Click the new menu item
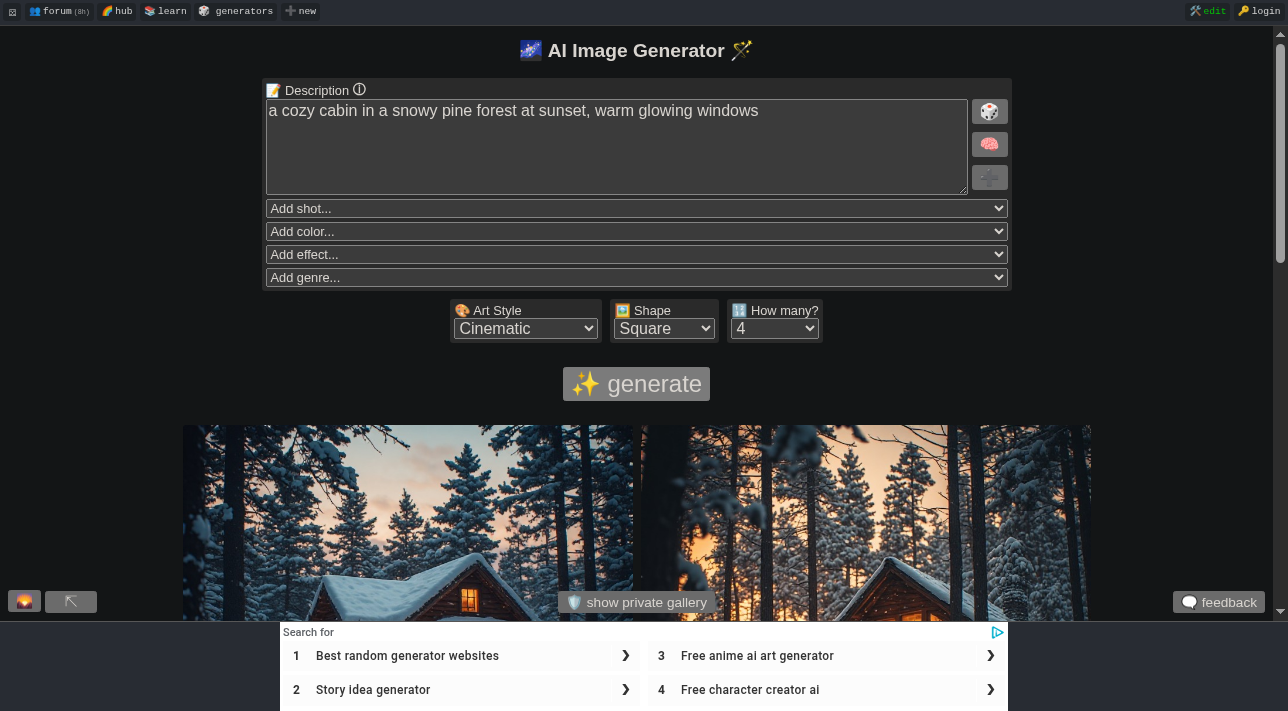The width and height of the screenshot is (1288, 711). click(300, 11)
